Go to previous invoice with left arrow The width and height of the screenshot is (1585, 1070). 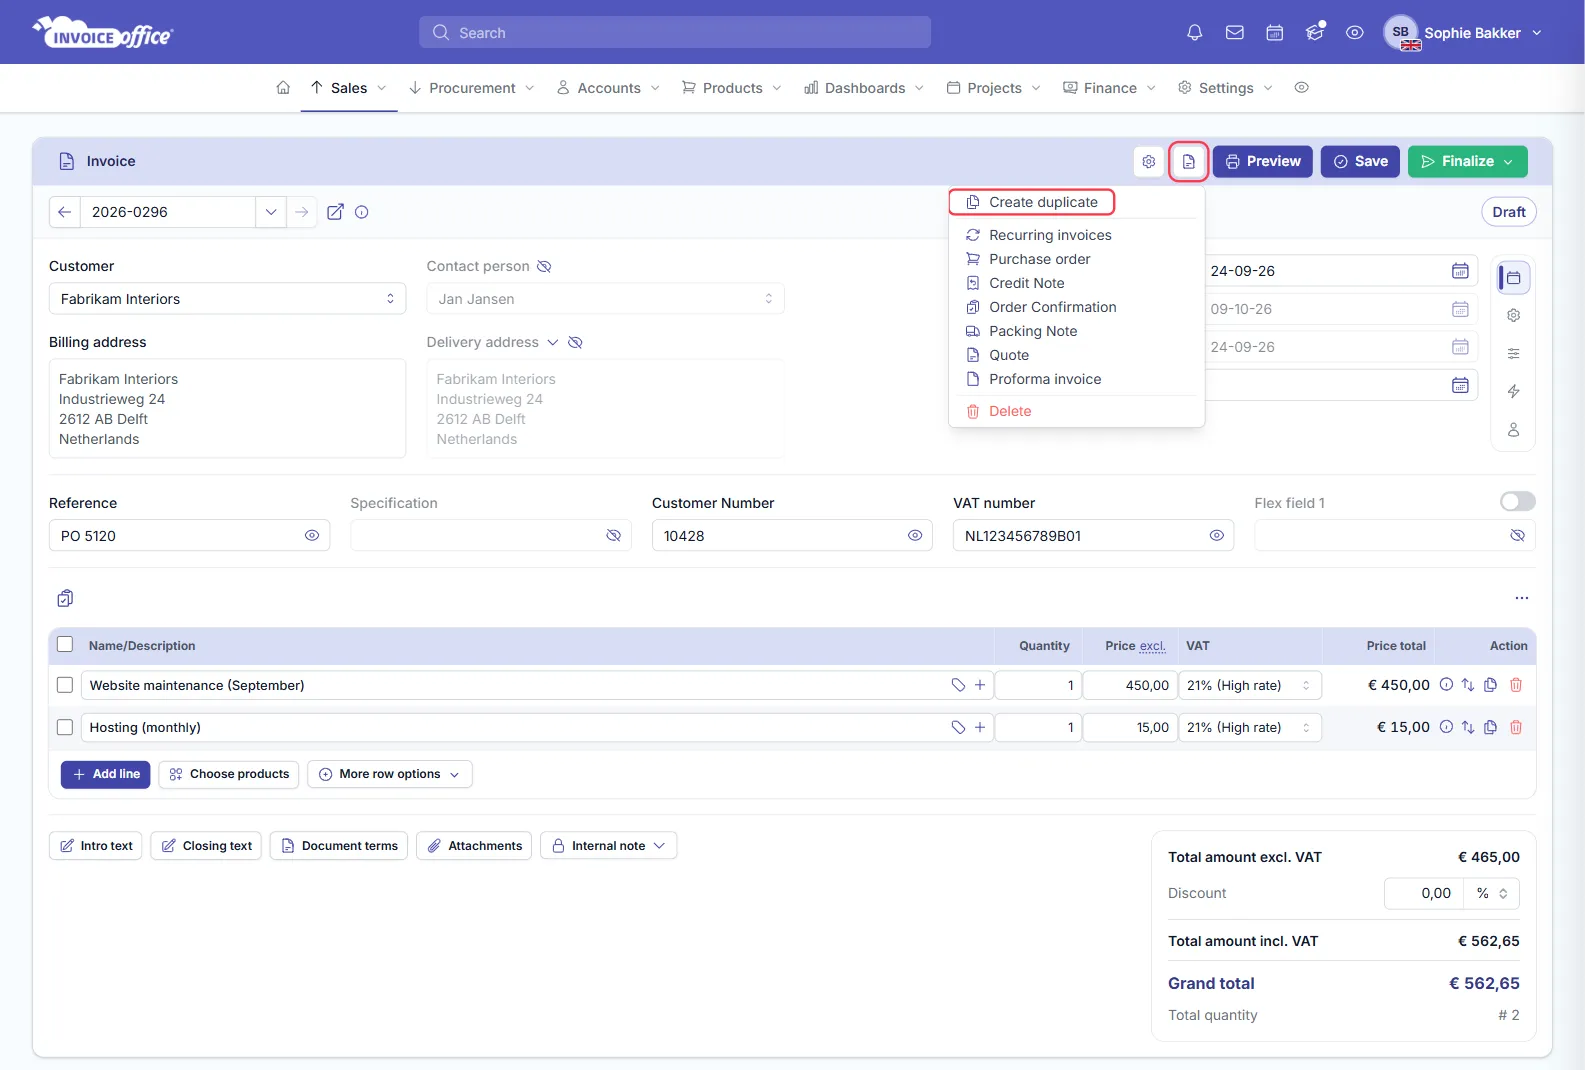(x=64, y=212)
